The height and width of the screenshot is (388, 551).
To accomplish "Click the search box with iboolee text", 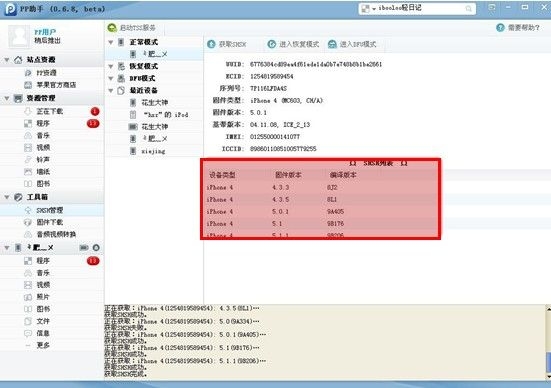I will (x=417, y=8).
